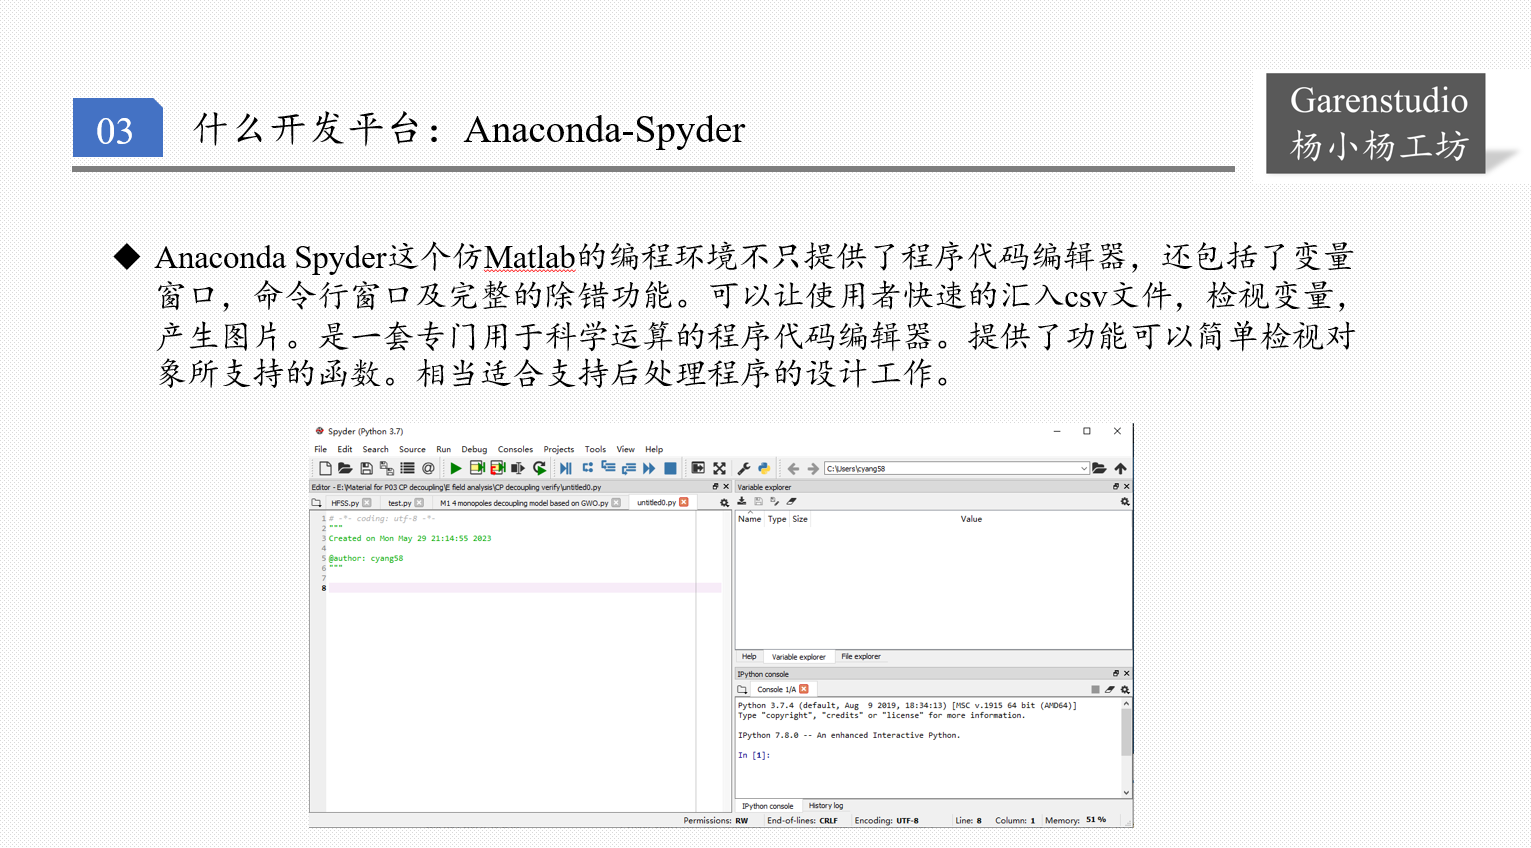Screen dimensions: 1531x848
Task: Open the Edit menu
Action: (344, 449)
